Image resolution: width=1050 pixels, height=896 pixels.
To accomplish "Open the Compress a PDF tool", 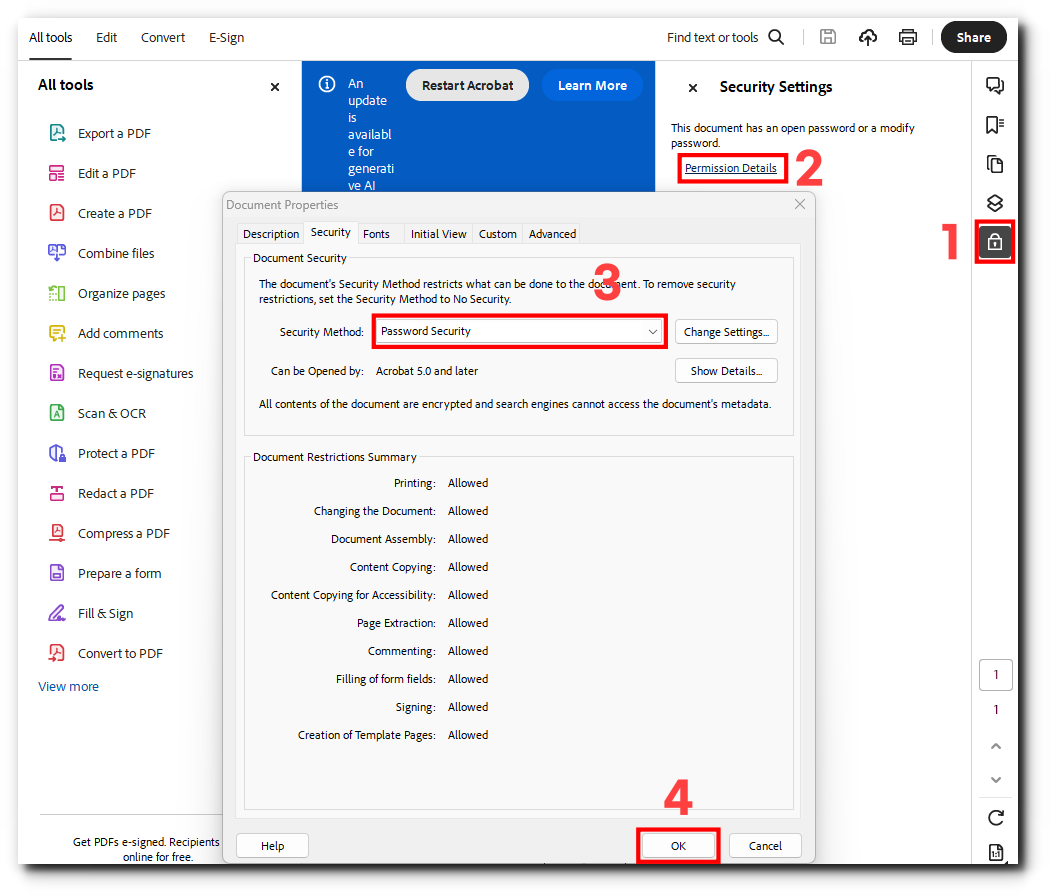I will click(x=109, y=534).
